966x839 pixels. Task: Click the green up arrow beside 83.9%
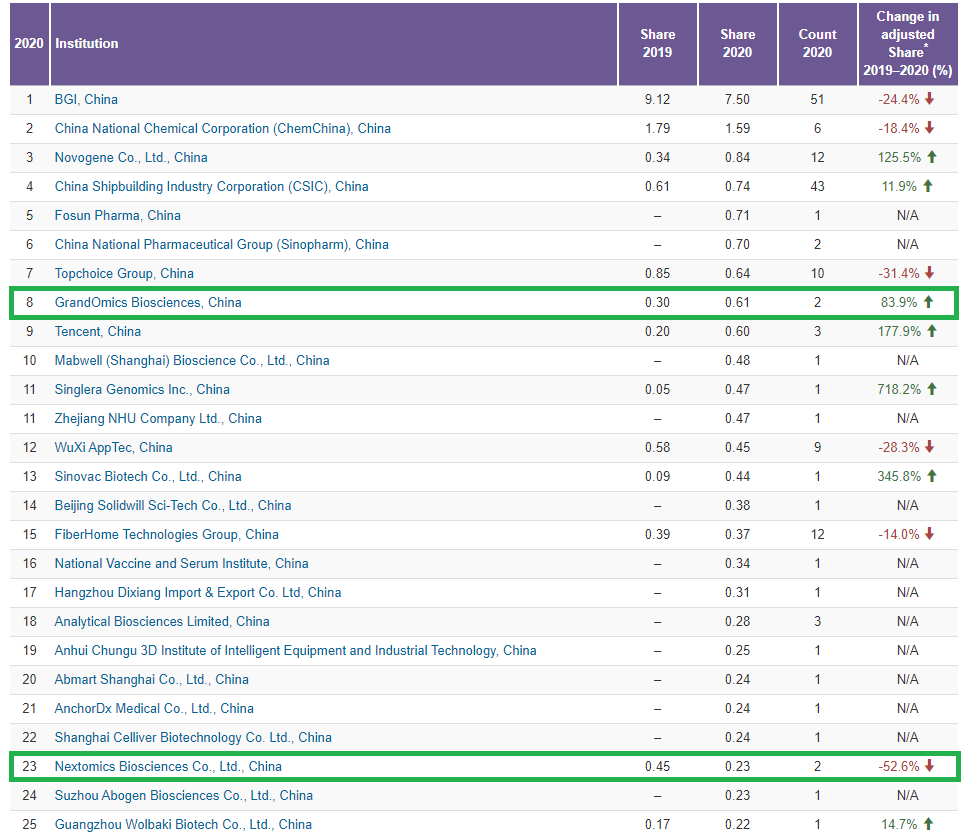[x=928, y=301]
